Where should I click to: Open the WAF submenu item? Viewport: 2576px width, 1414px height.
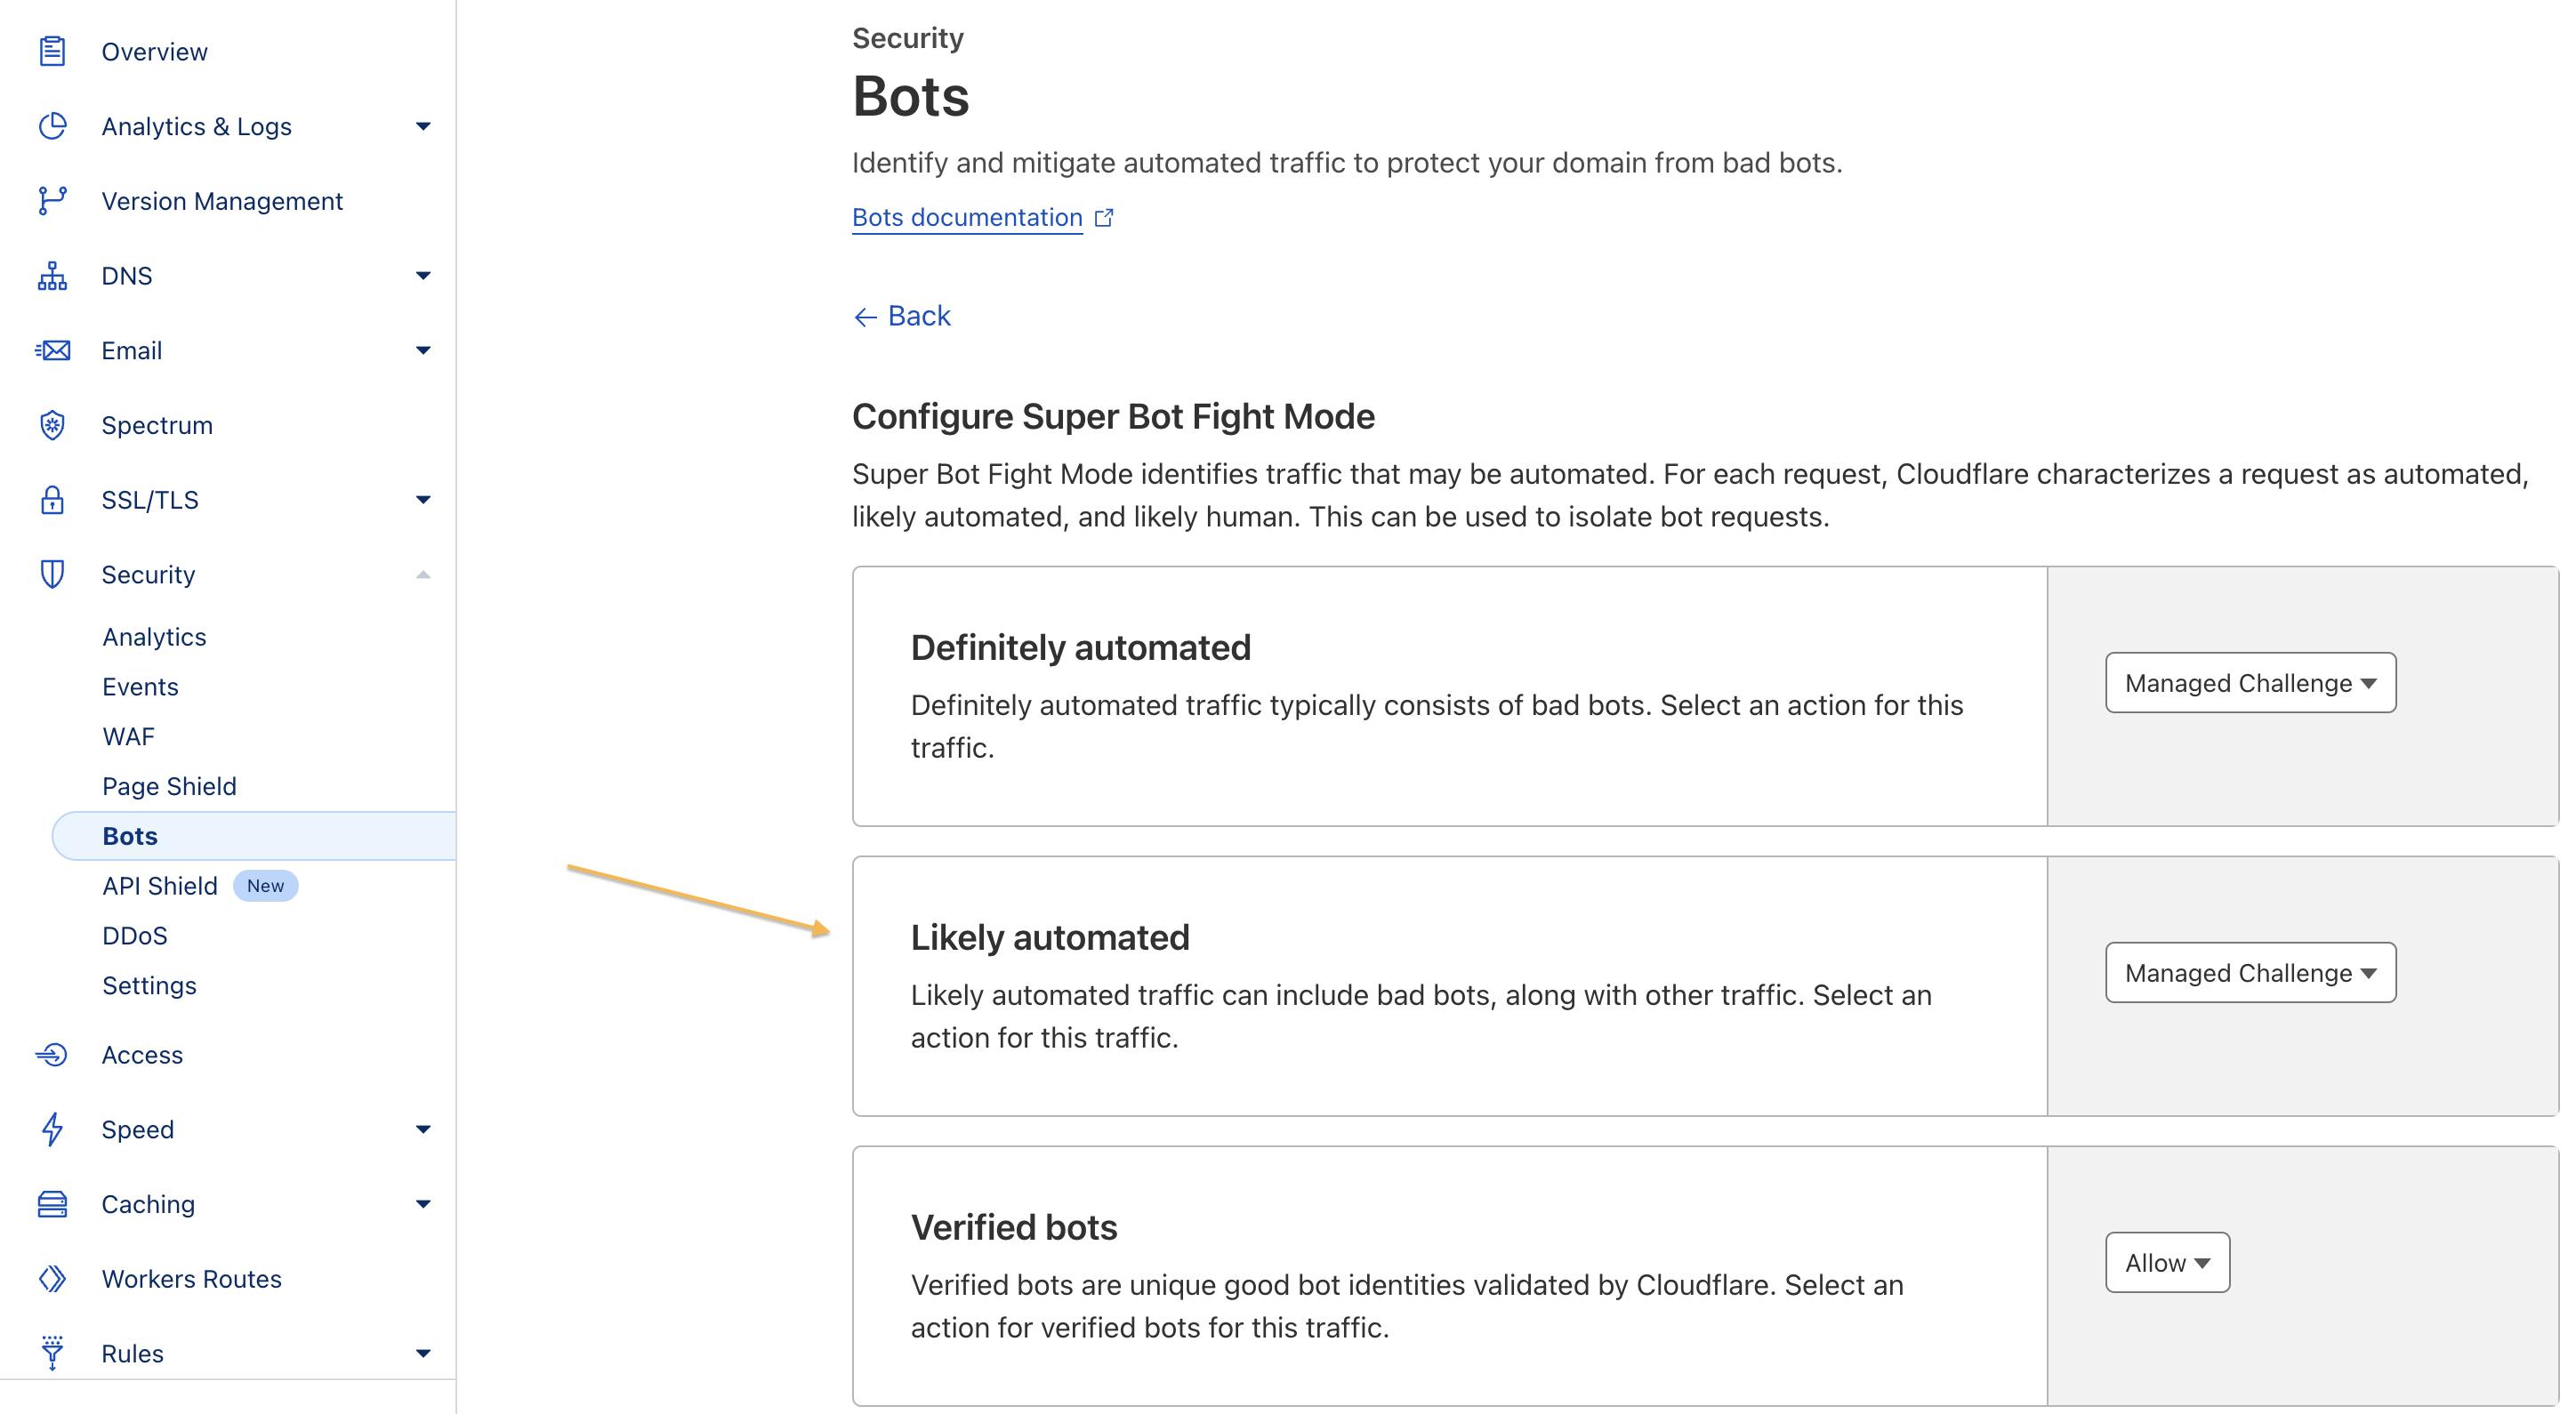(128, 737)
